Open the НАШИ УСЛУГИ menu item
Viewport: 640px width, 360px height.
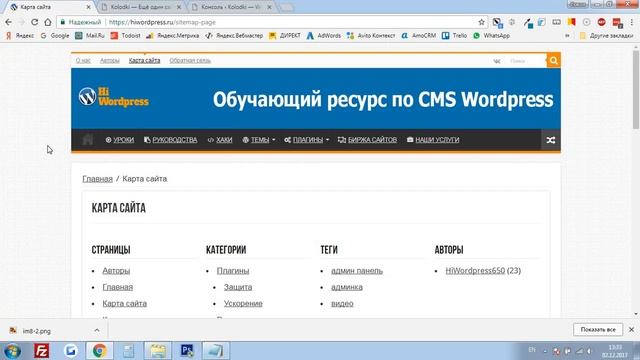[433, 140]
